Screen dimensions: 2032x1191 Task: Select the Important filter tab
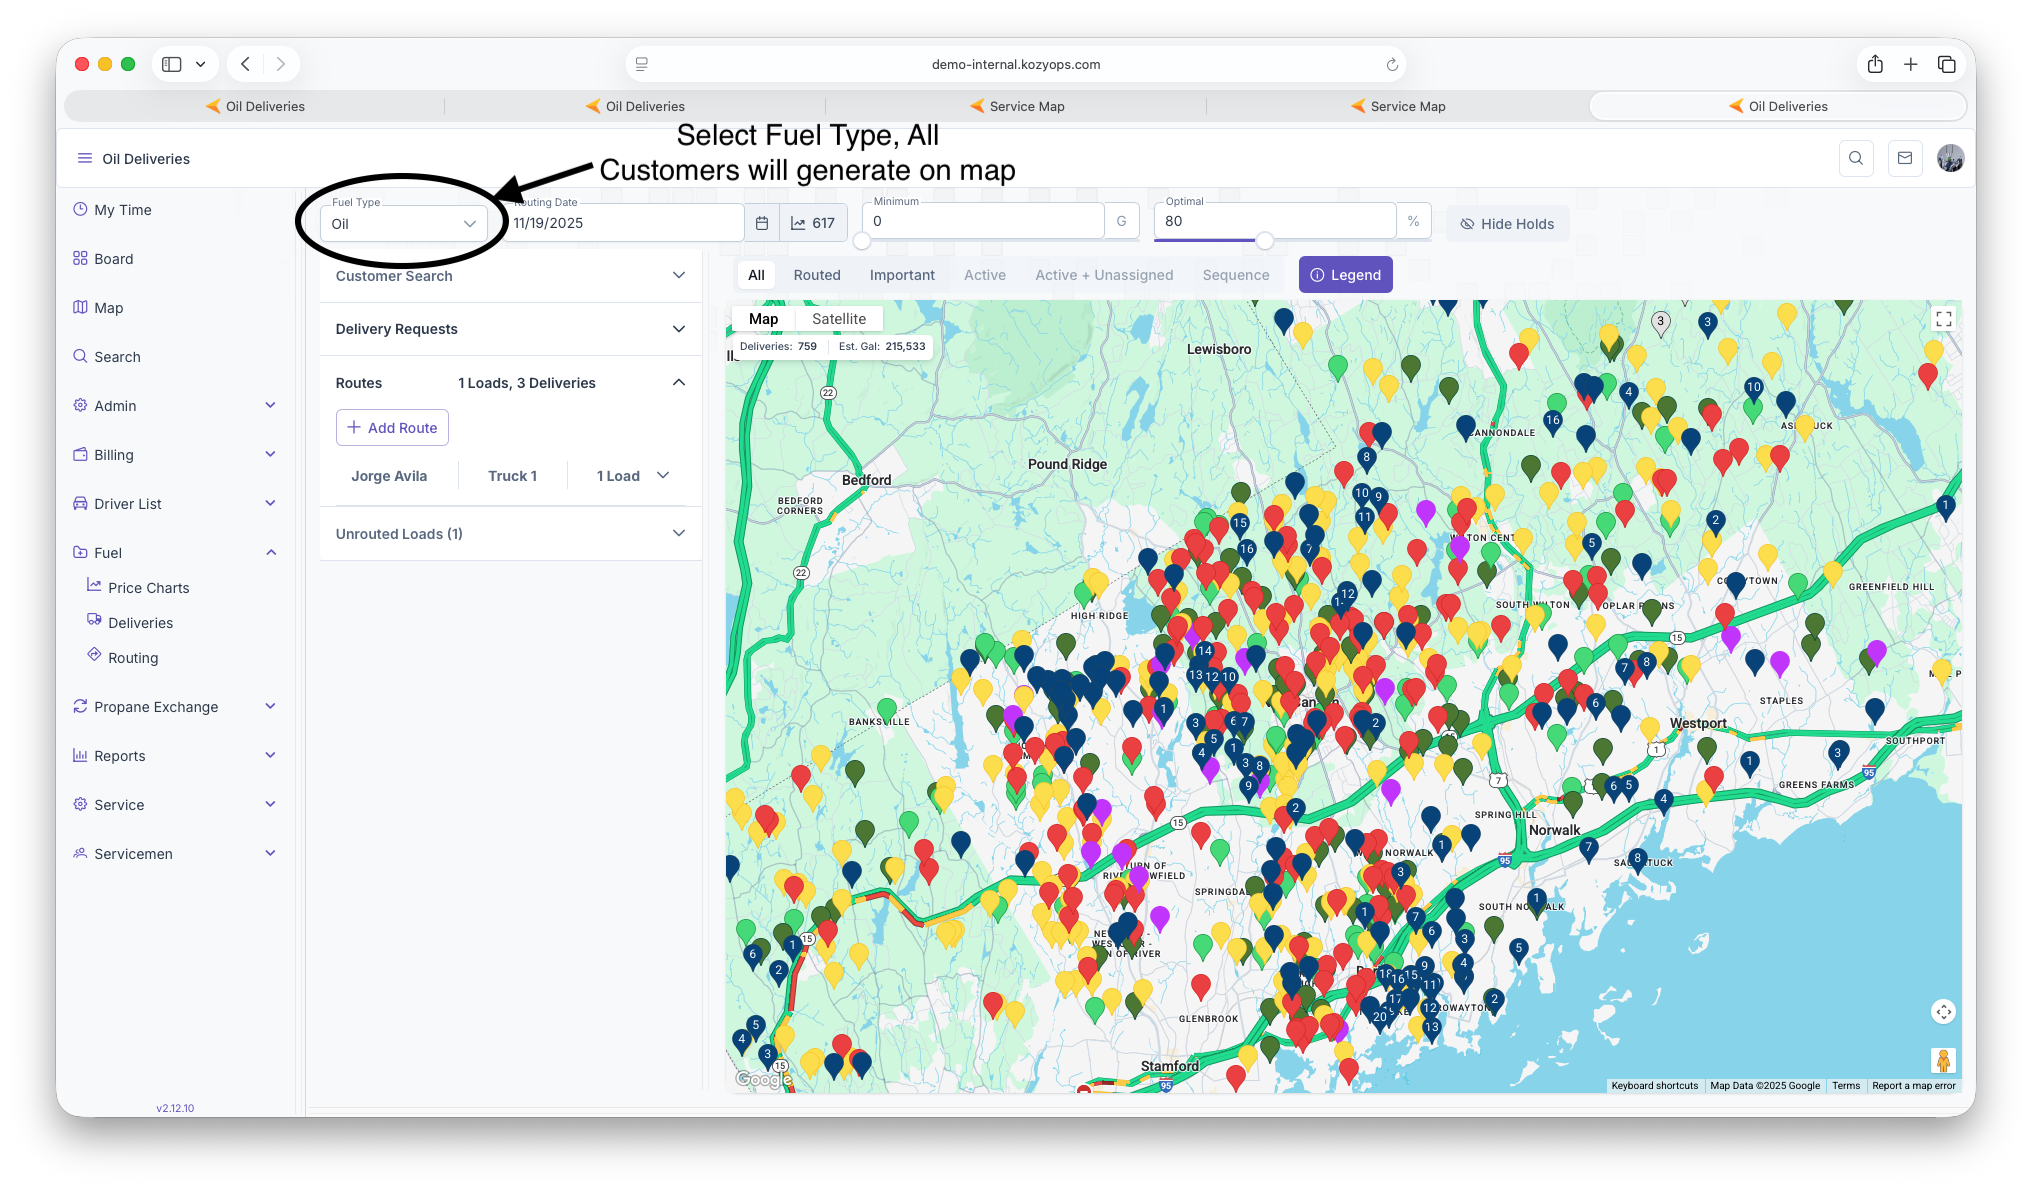coord(901,275)
